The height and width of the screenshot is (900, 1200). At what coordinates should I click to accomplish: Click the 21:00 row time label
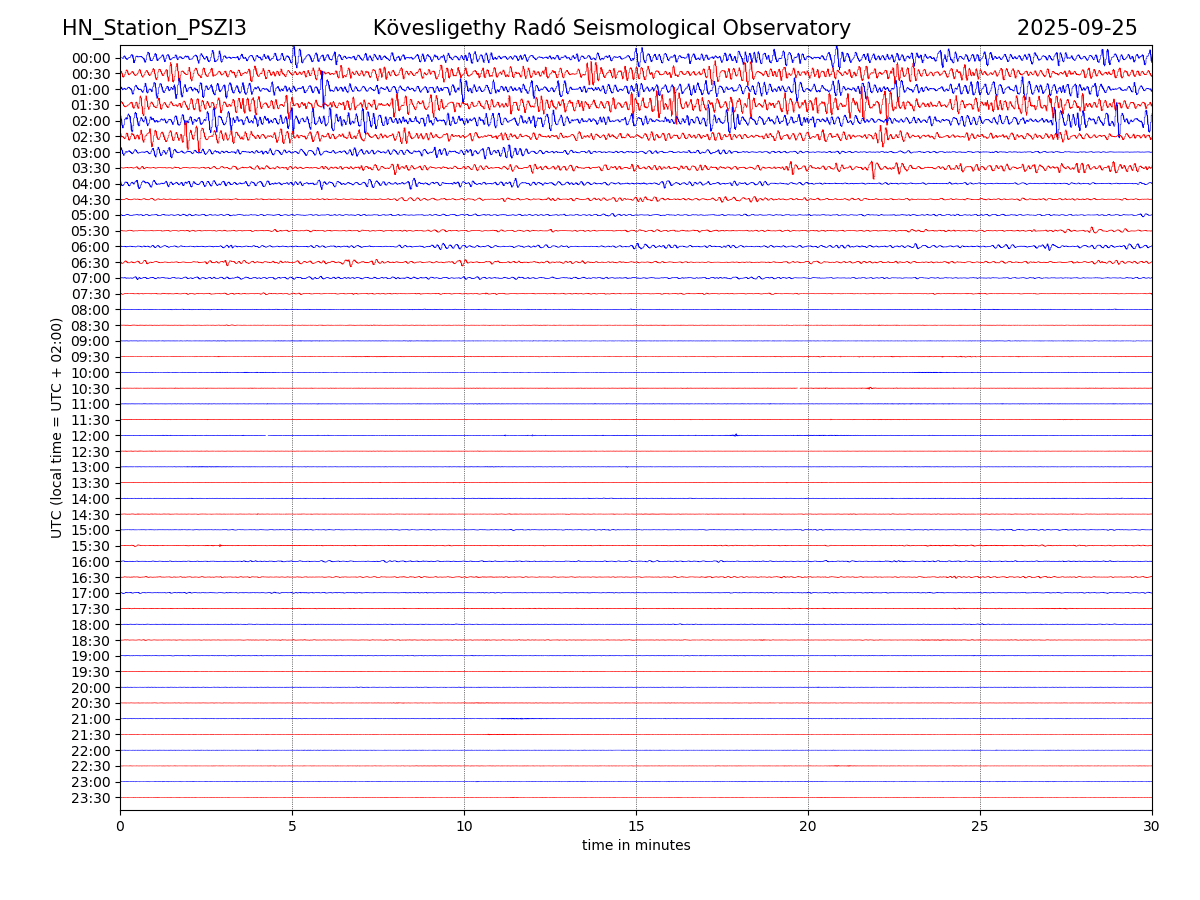[x=90, y=719]
